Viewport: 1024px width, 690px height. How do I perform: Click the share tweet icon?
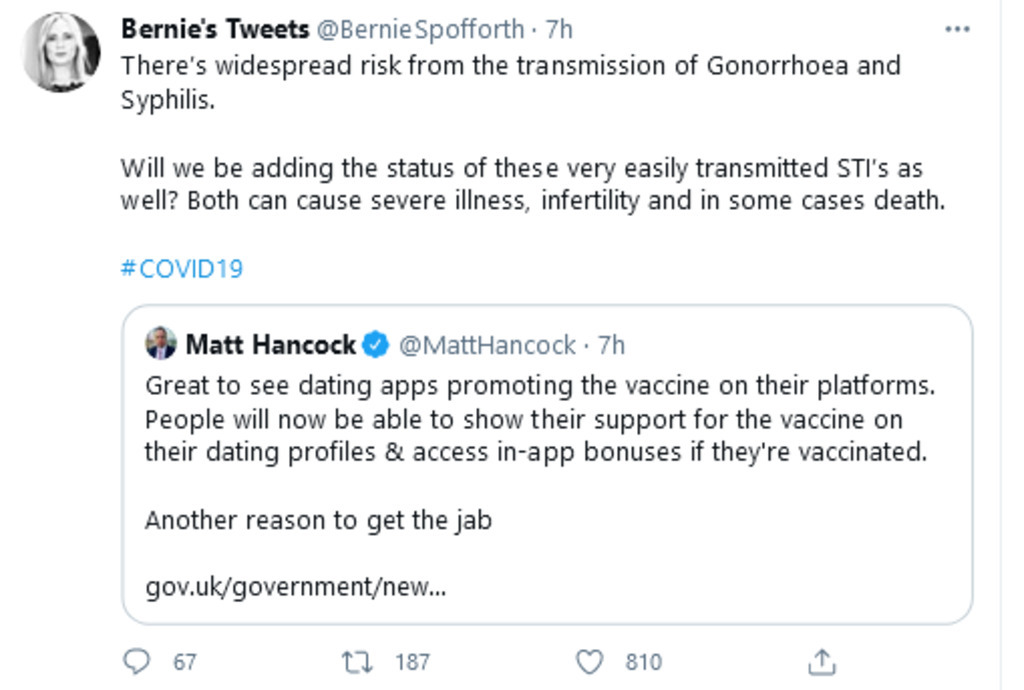point(821,661)
